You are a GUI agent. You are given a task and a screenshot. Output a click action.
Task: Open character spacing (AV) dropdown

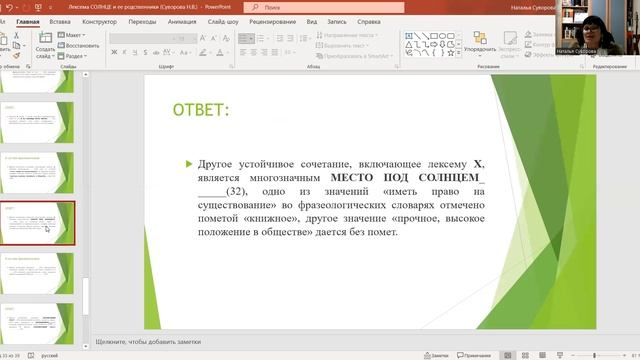(168, 52)
